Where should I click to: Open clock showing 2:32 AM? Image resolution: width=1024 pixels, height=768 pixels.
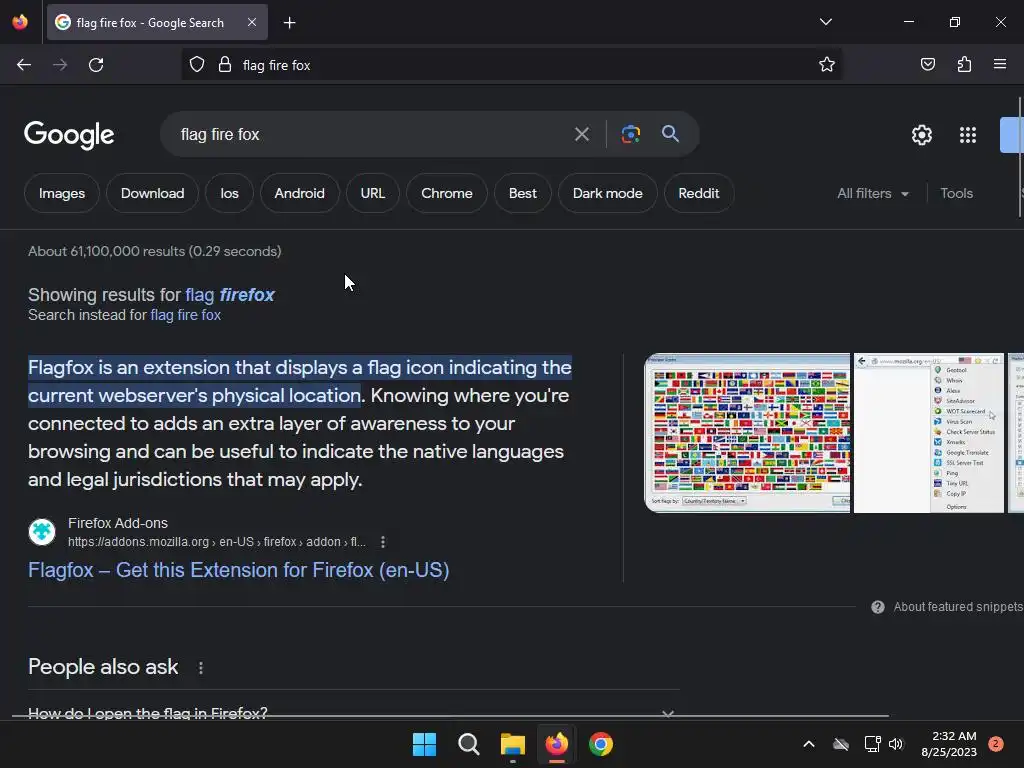949,744
